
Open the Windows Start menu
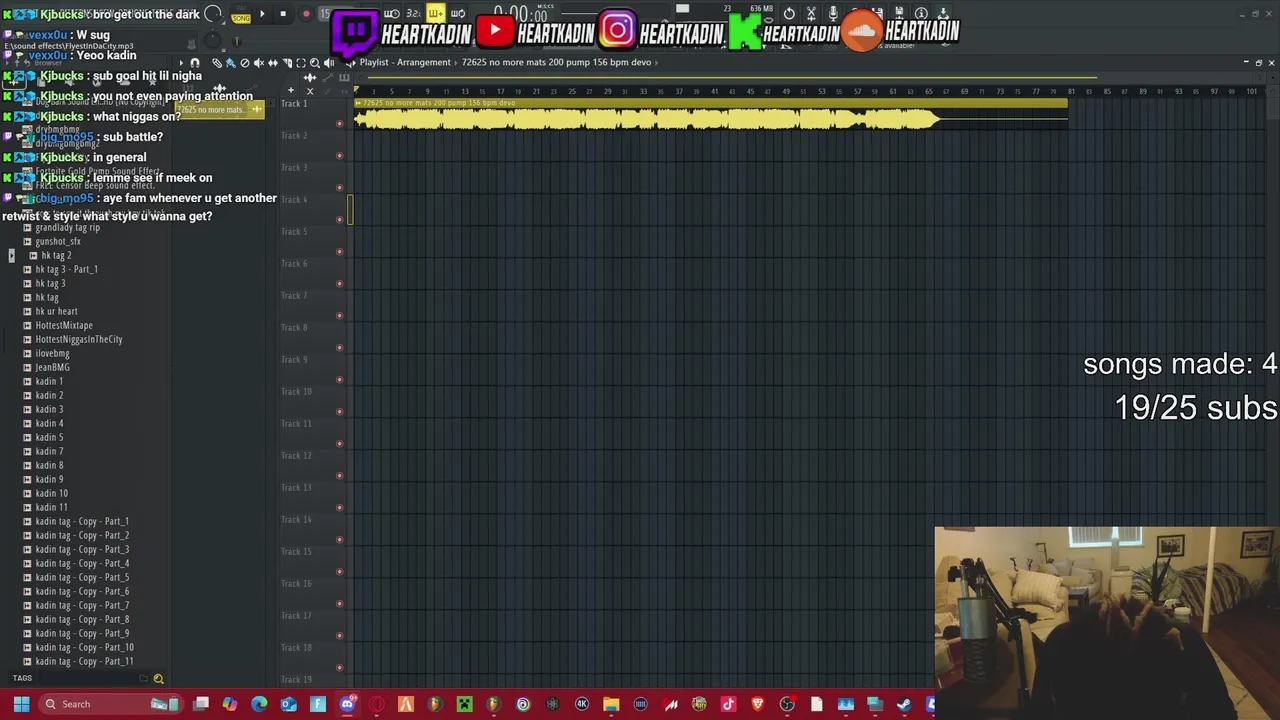click(x=21, y=704)
